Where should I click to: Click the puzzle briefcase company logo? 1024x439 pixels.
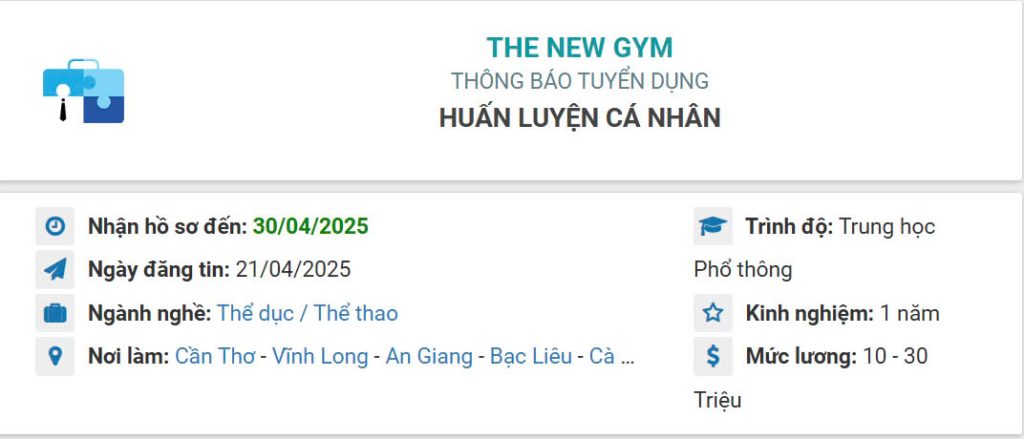coord(83,91)
